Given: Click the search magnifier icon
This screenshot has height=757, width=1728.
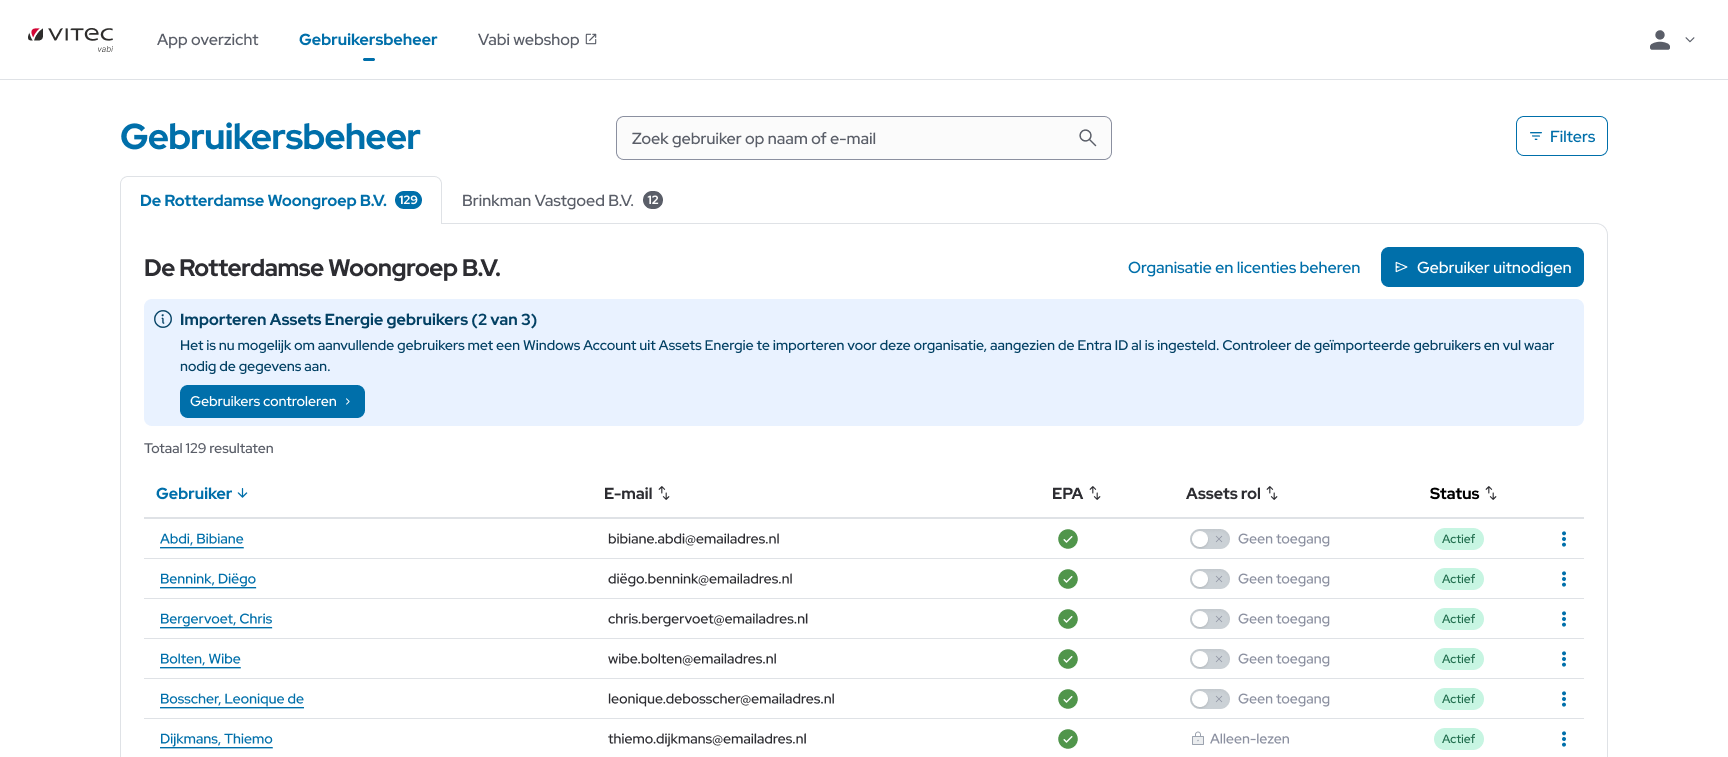Looking at the screenshot, I should point(1087,138).
